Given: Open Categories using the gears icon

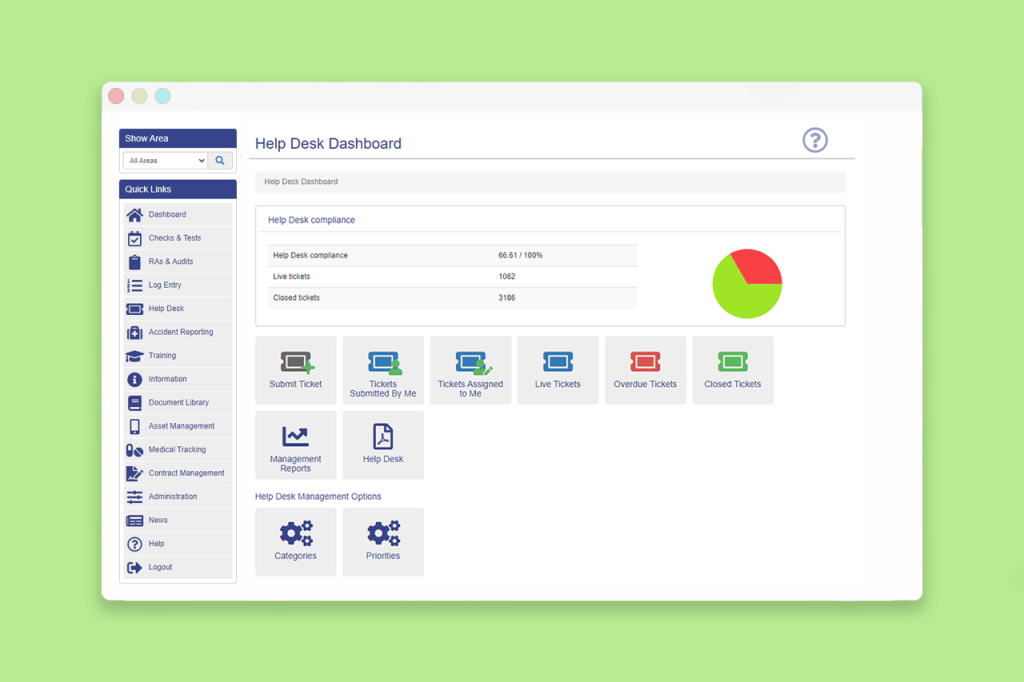Looking at the screenshot, I should point(295,533).
